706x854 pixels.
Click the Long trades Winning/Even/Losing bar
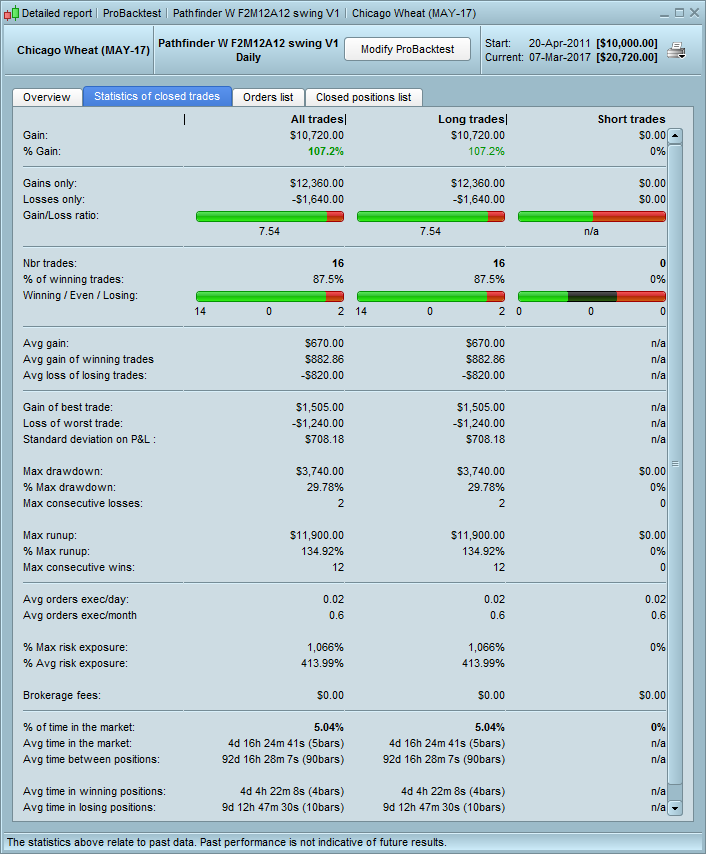tap(431, 296)
